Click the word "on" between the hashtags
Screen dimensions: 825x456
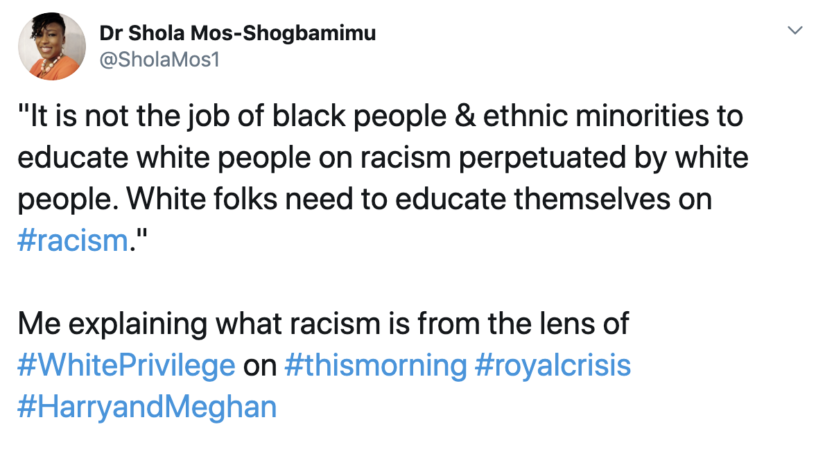pyautogui.click(x=260, y=367)
